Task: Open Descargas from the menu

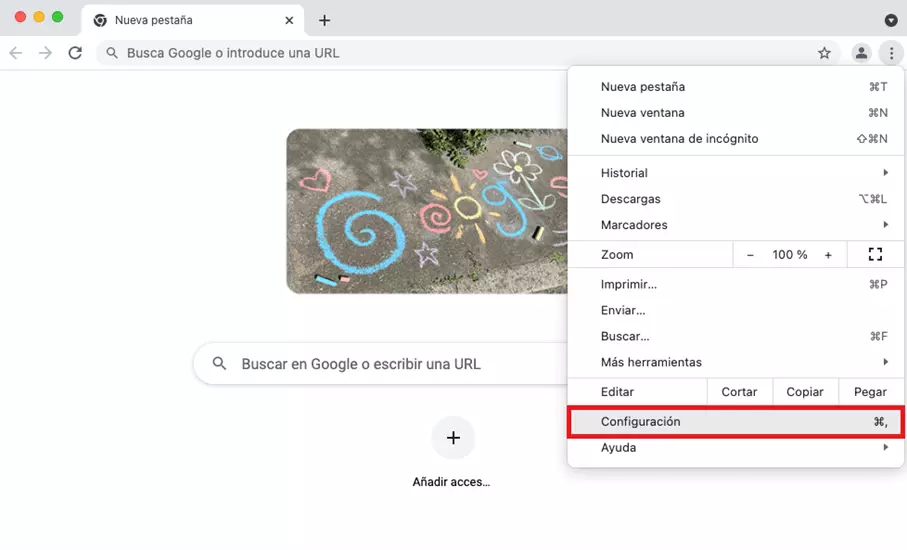Action: pyautogui.click(x=735, y=199)
